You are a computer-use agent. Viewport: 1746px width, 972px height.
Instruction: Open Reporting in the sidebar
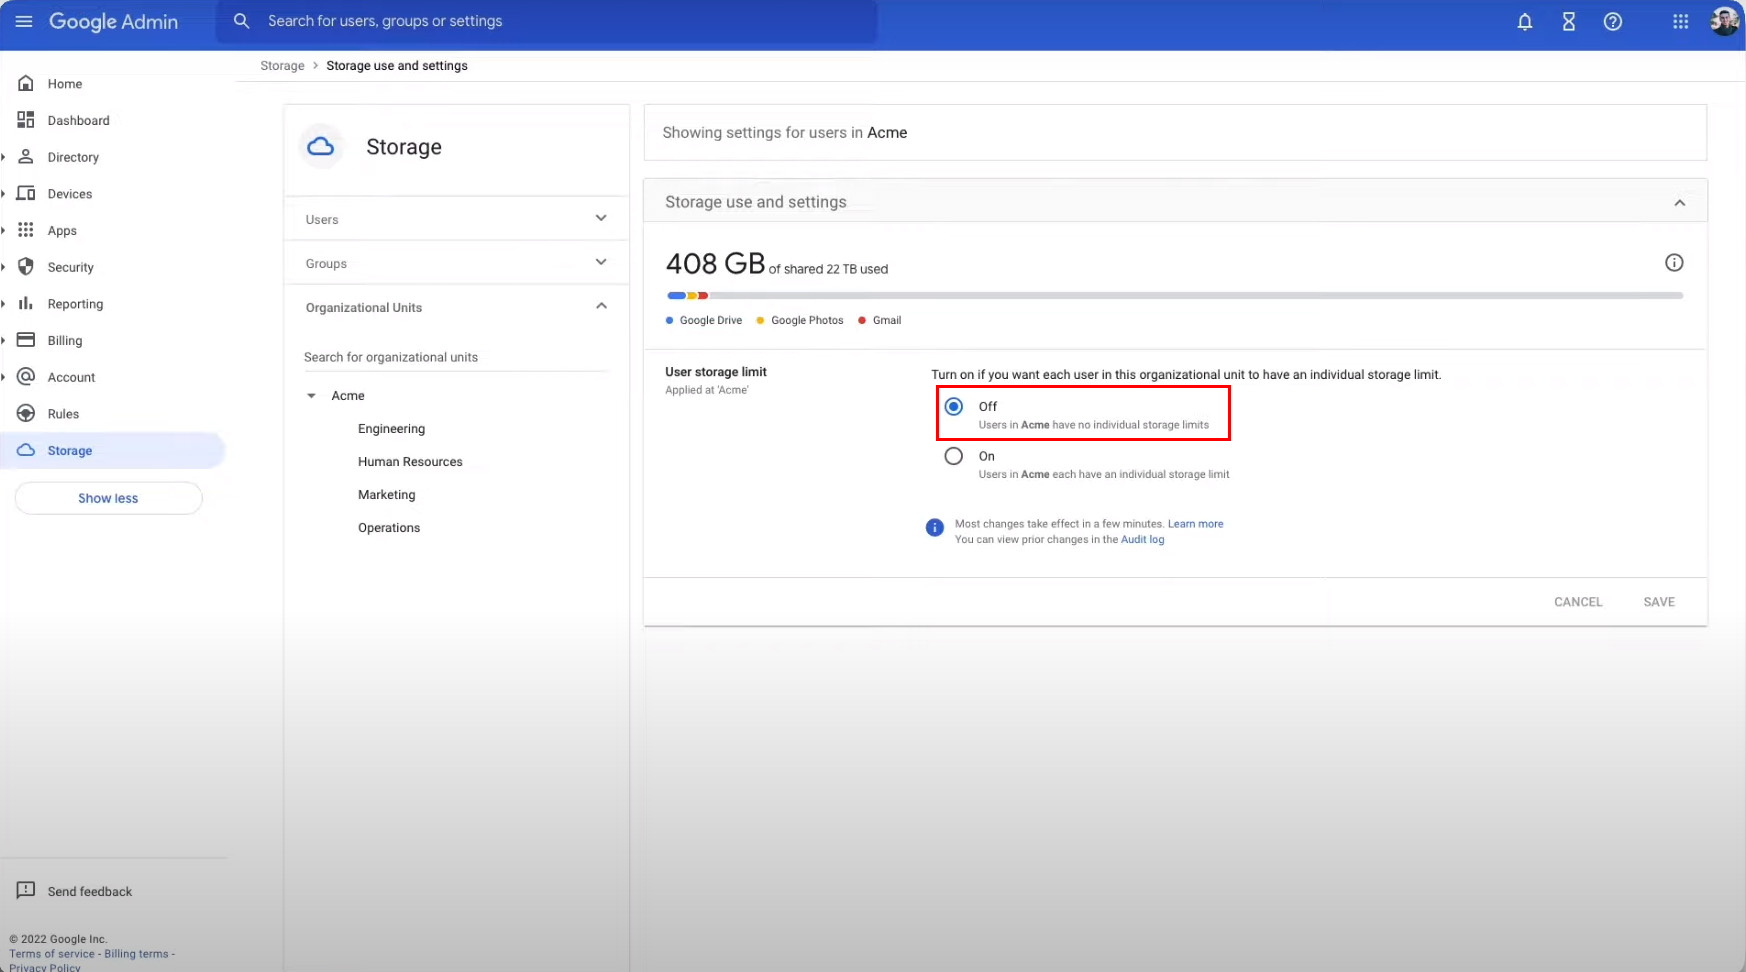pyautogui.click(x=75, y=304)
